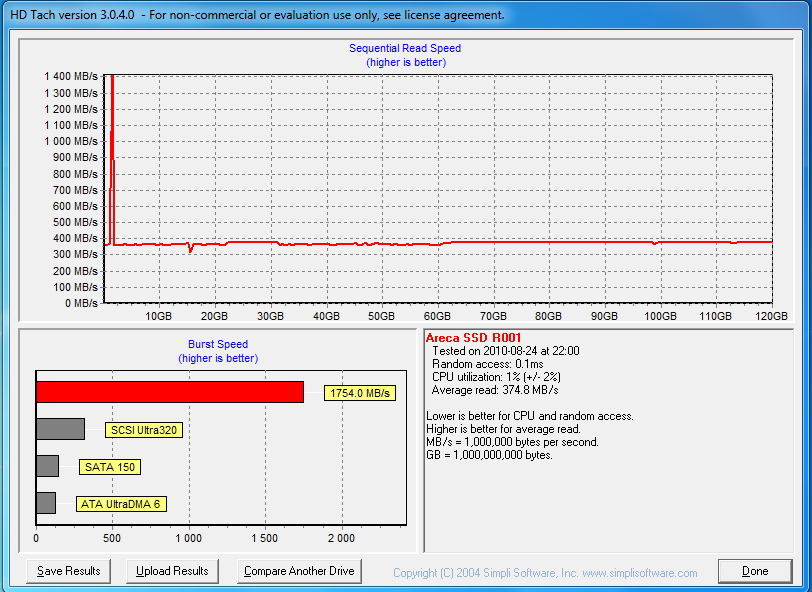Click the Burst Speed chart title
Viewport: 812px width, 592px height.
[218, 344]
